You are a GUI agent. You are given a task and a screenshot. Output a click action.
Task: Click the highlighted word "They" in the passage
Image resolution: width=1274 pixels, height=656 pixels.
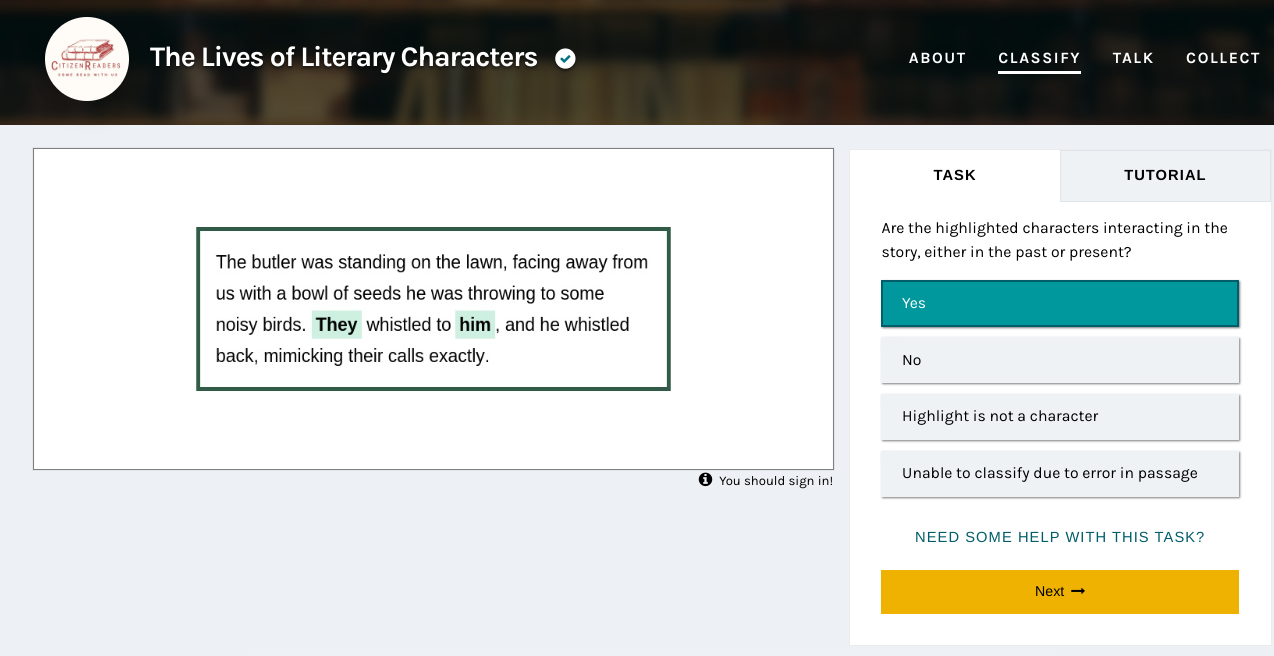(x=337, y=325)
